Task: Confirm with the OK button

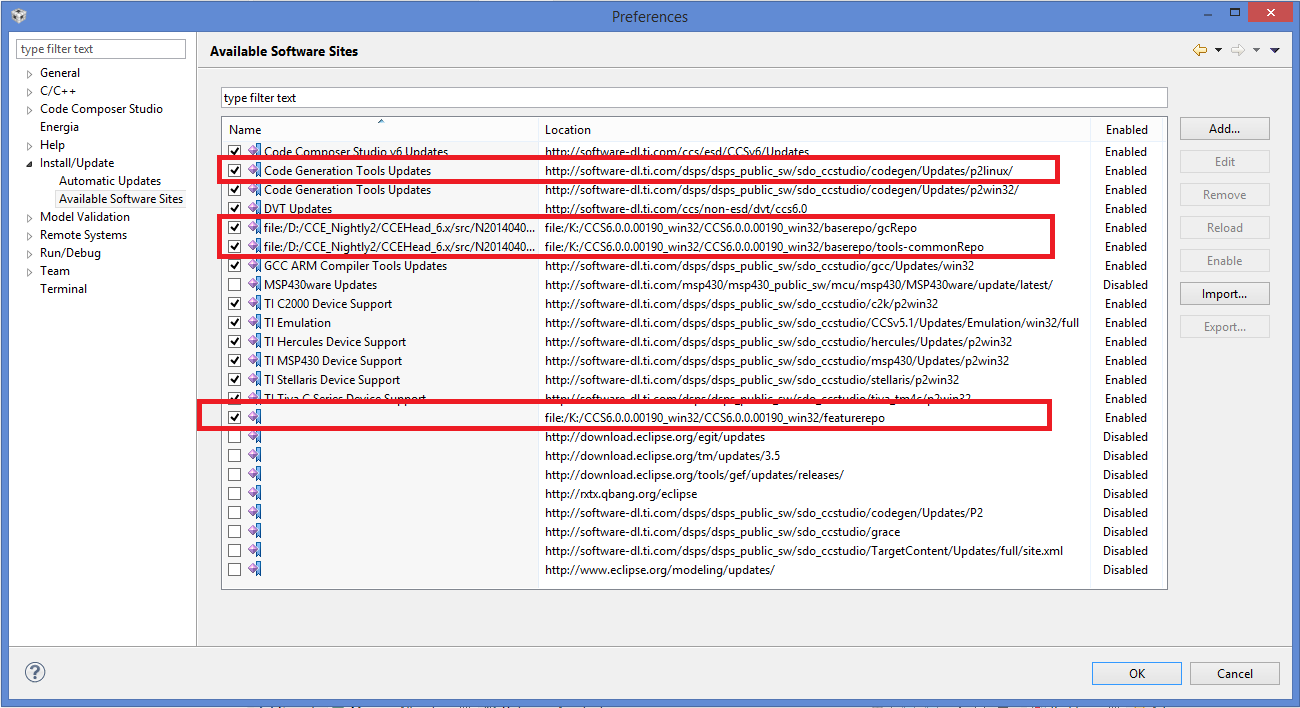Action: pyautogui.click(x=1137, y=673)
